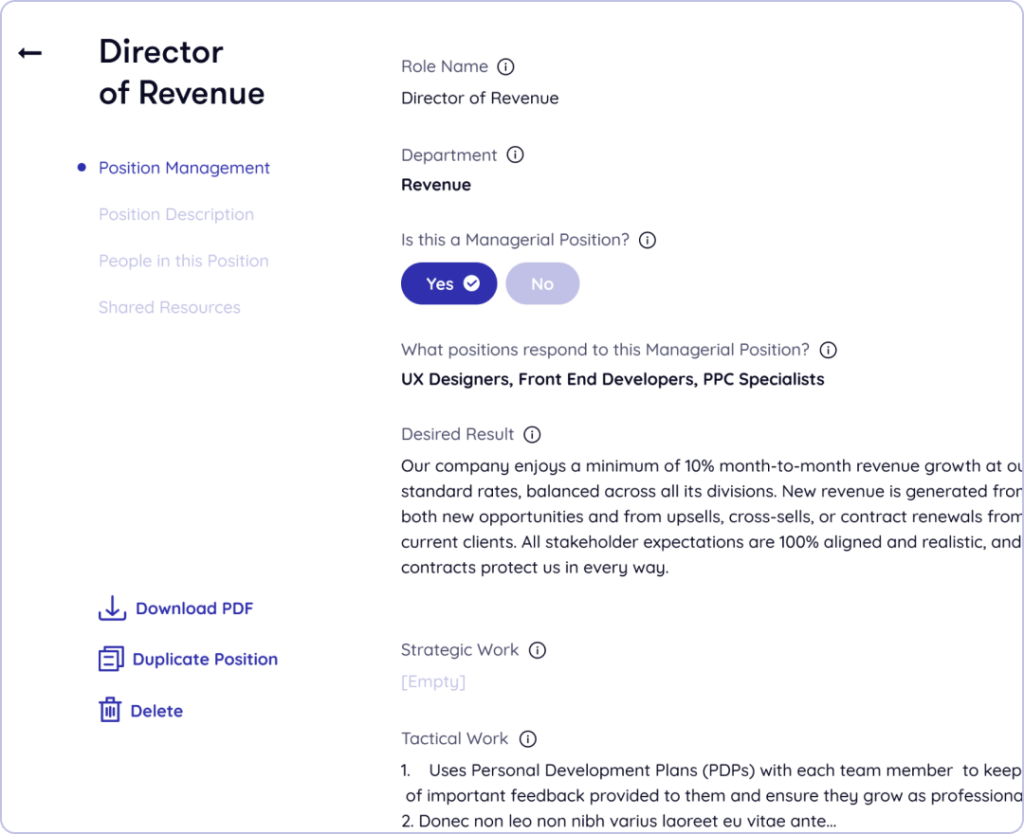Click info icon beside Department label

tap(515, 155)
